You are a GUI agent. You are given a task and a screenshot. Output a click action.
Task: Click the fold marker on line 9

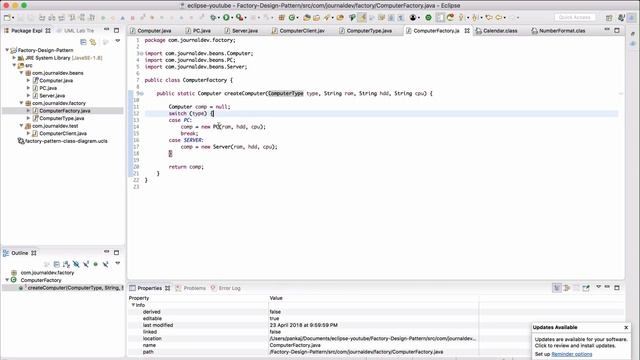tap(142, 93)
